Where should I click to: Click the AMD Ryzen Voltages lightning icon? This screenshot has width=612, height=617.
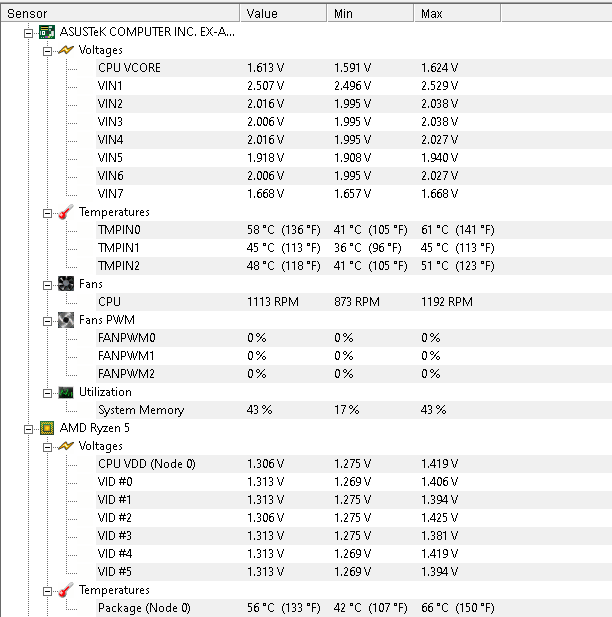coord(66,446)
